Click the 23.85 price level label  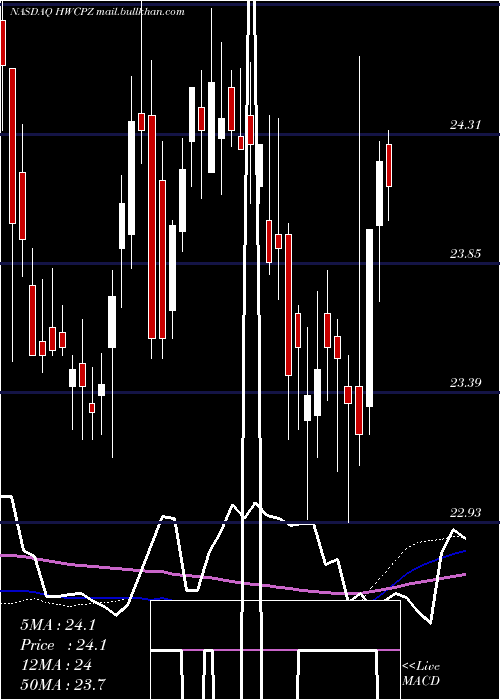pos(465,254)
